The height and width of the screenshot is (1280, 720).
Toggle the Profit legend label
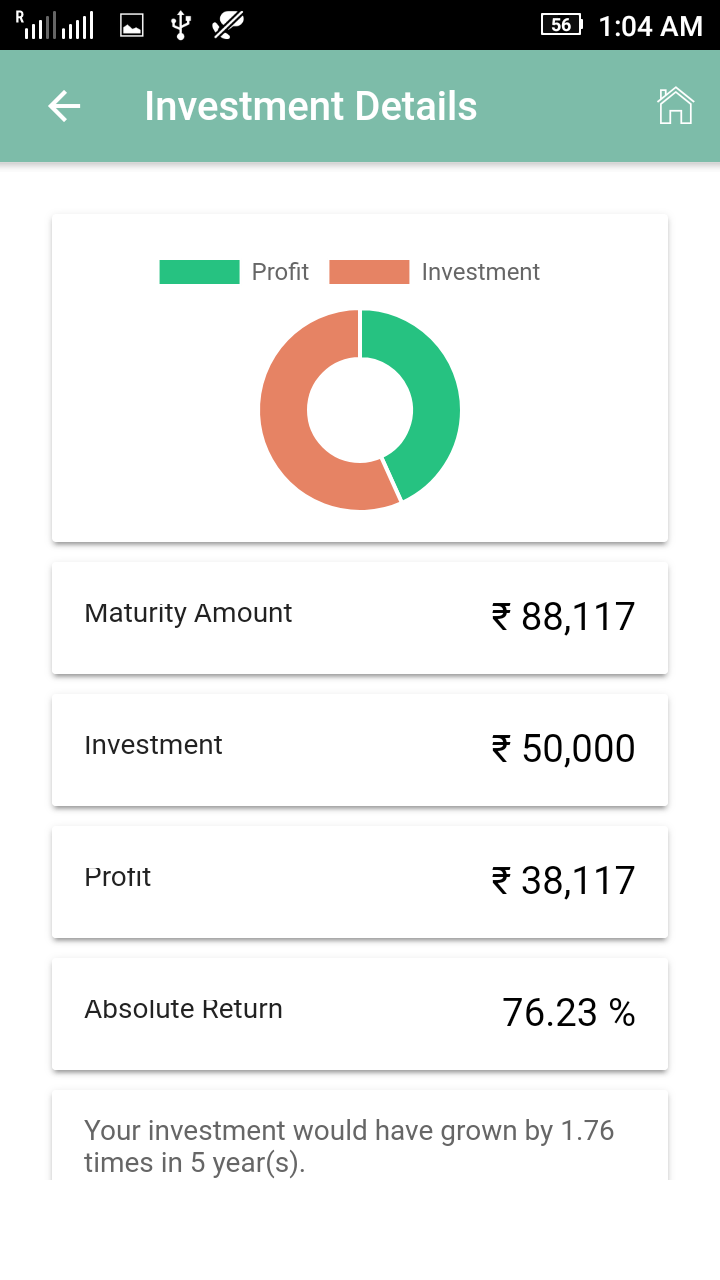click(x=280, y=272)
